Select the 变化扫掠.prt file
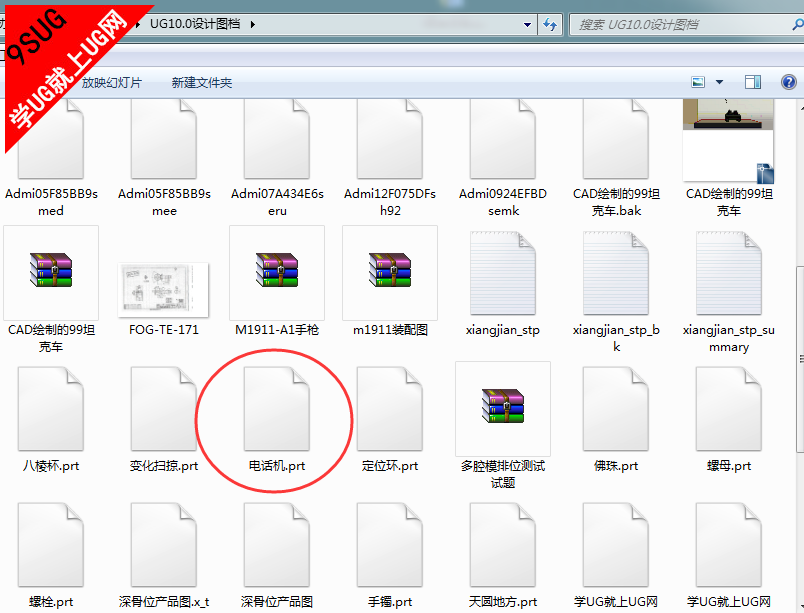The width and height of the screenshot is (804, 613). (164, 409)
